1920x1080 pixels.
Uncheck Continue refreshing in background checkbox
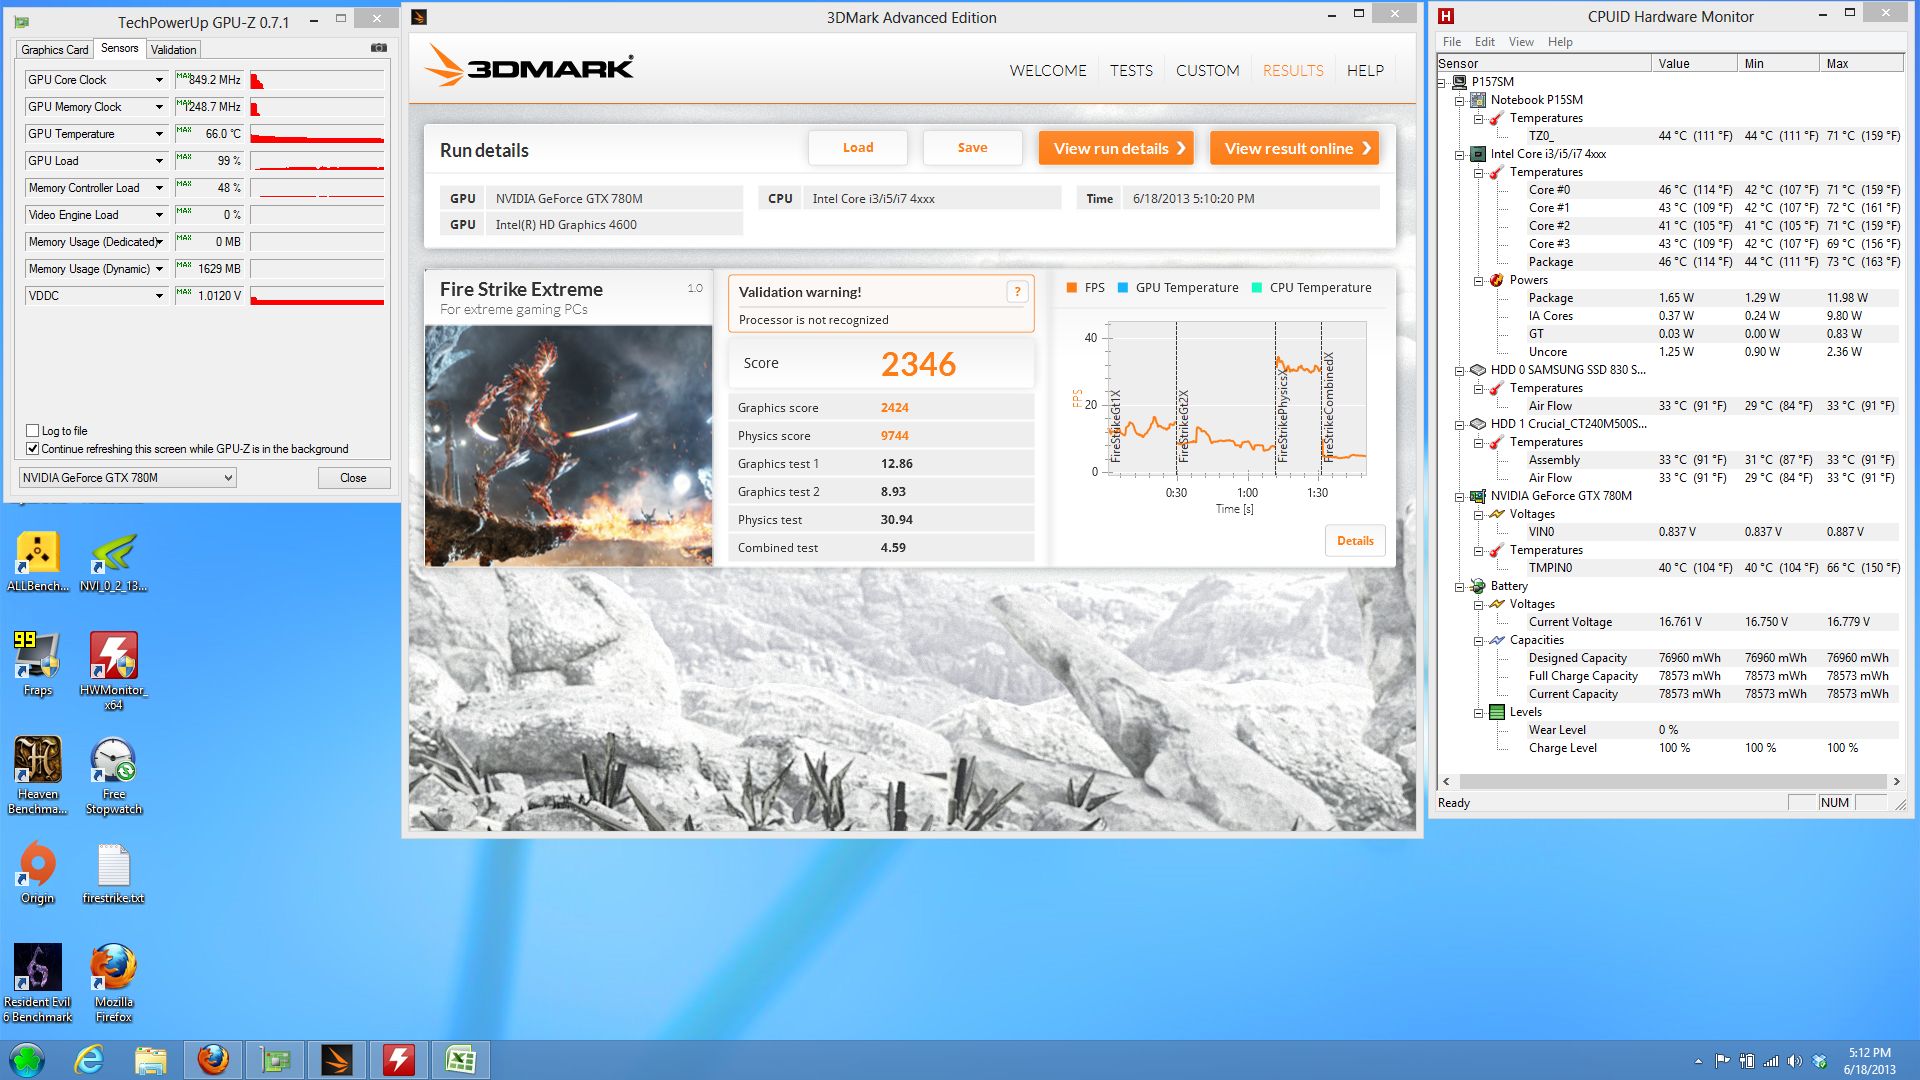tap(32, 449)
